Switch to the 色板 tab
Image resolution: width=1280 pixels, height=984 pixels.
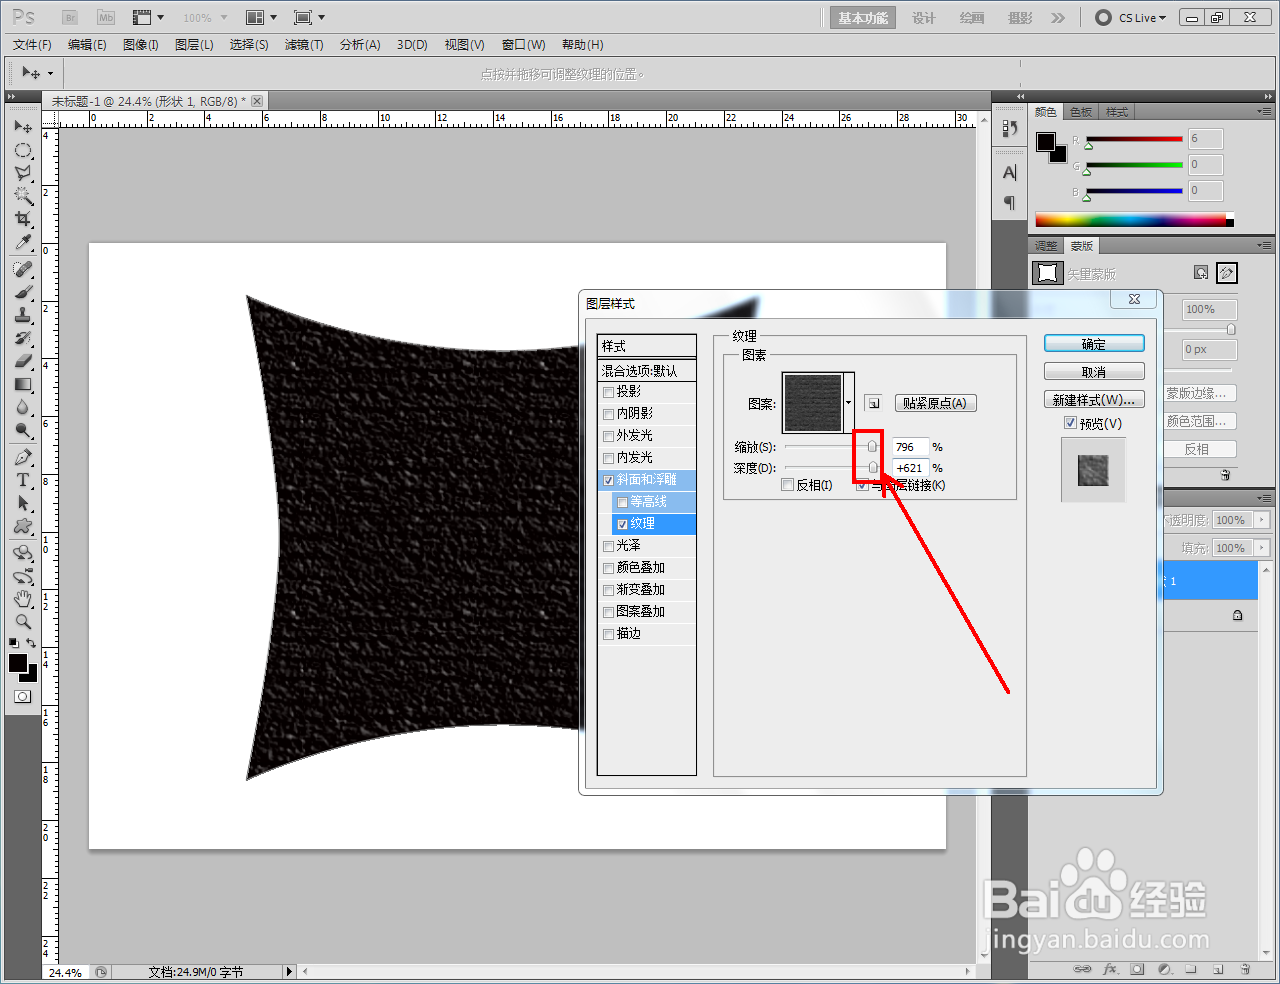click(x=1081, y=112)
